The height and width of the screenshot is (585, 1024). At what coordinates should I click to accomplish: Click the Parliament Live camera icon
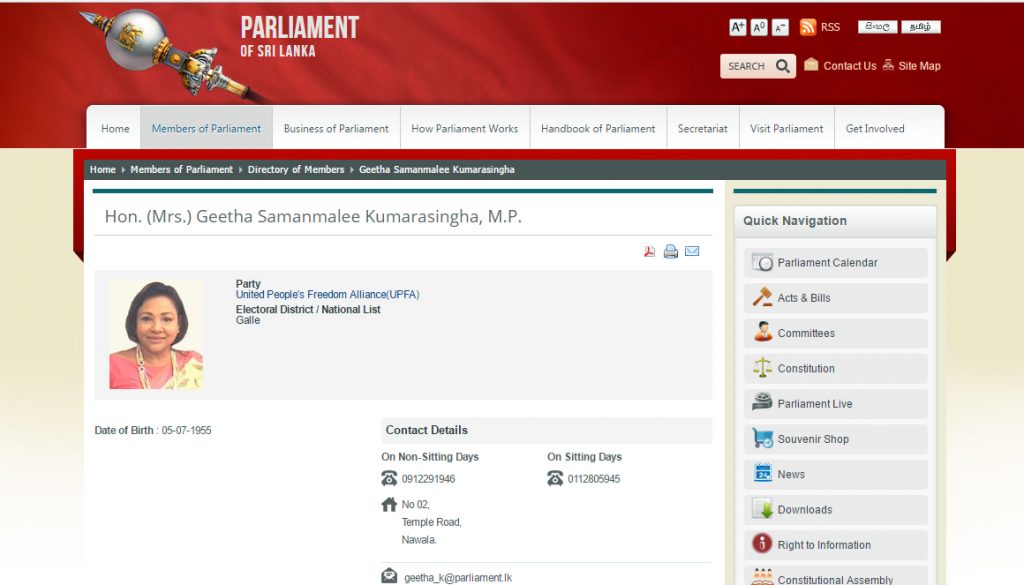pyautogui.click(x=762, y=402)
